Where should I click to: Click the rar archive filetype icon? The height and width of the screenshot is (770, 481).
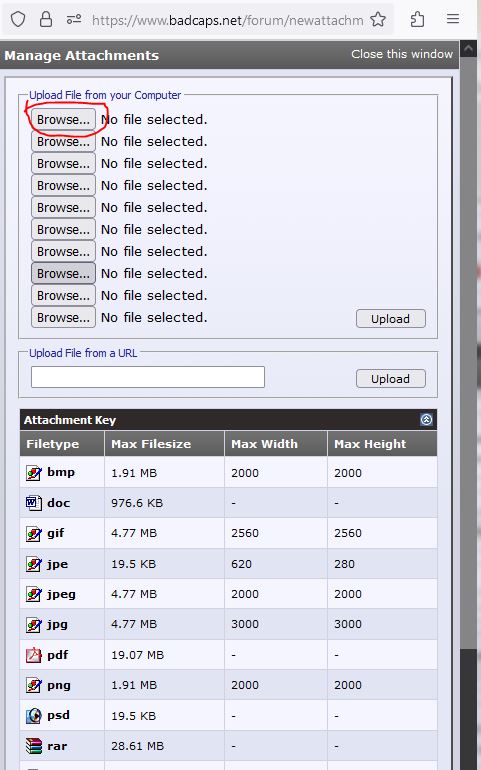(33, 746)
